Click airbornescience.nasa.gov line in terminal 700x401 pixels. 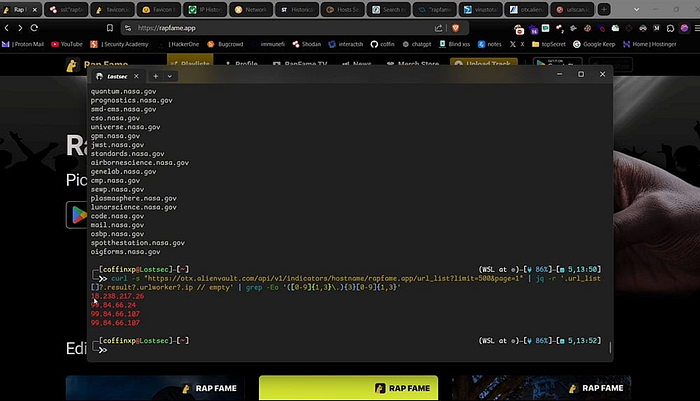140,163
